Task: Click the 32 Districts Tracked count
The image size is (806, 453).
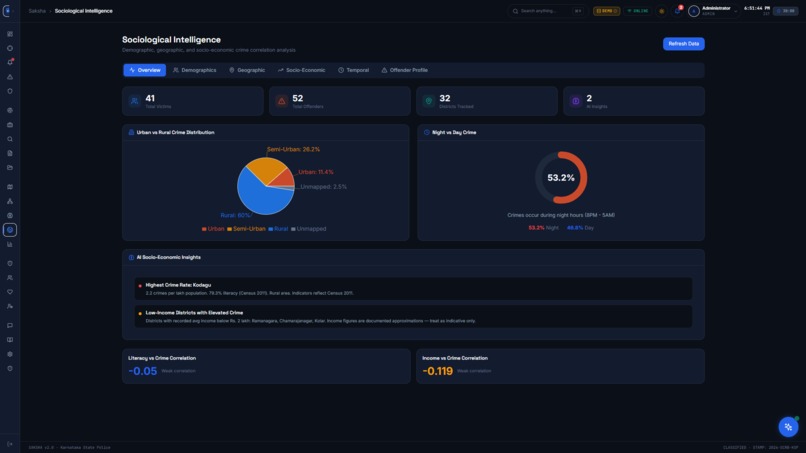Action: [445, 98]
